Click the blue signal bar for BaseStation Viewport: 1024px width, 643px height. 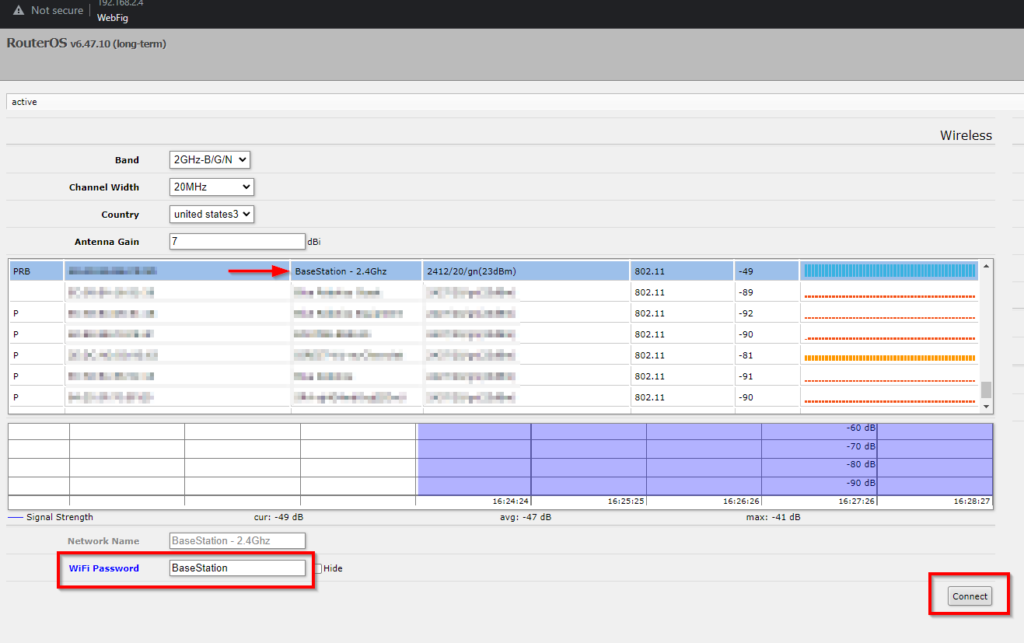click(x=889, y=271)
